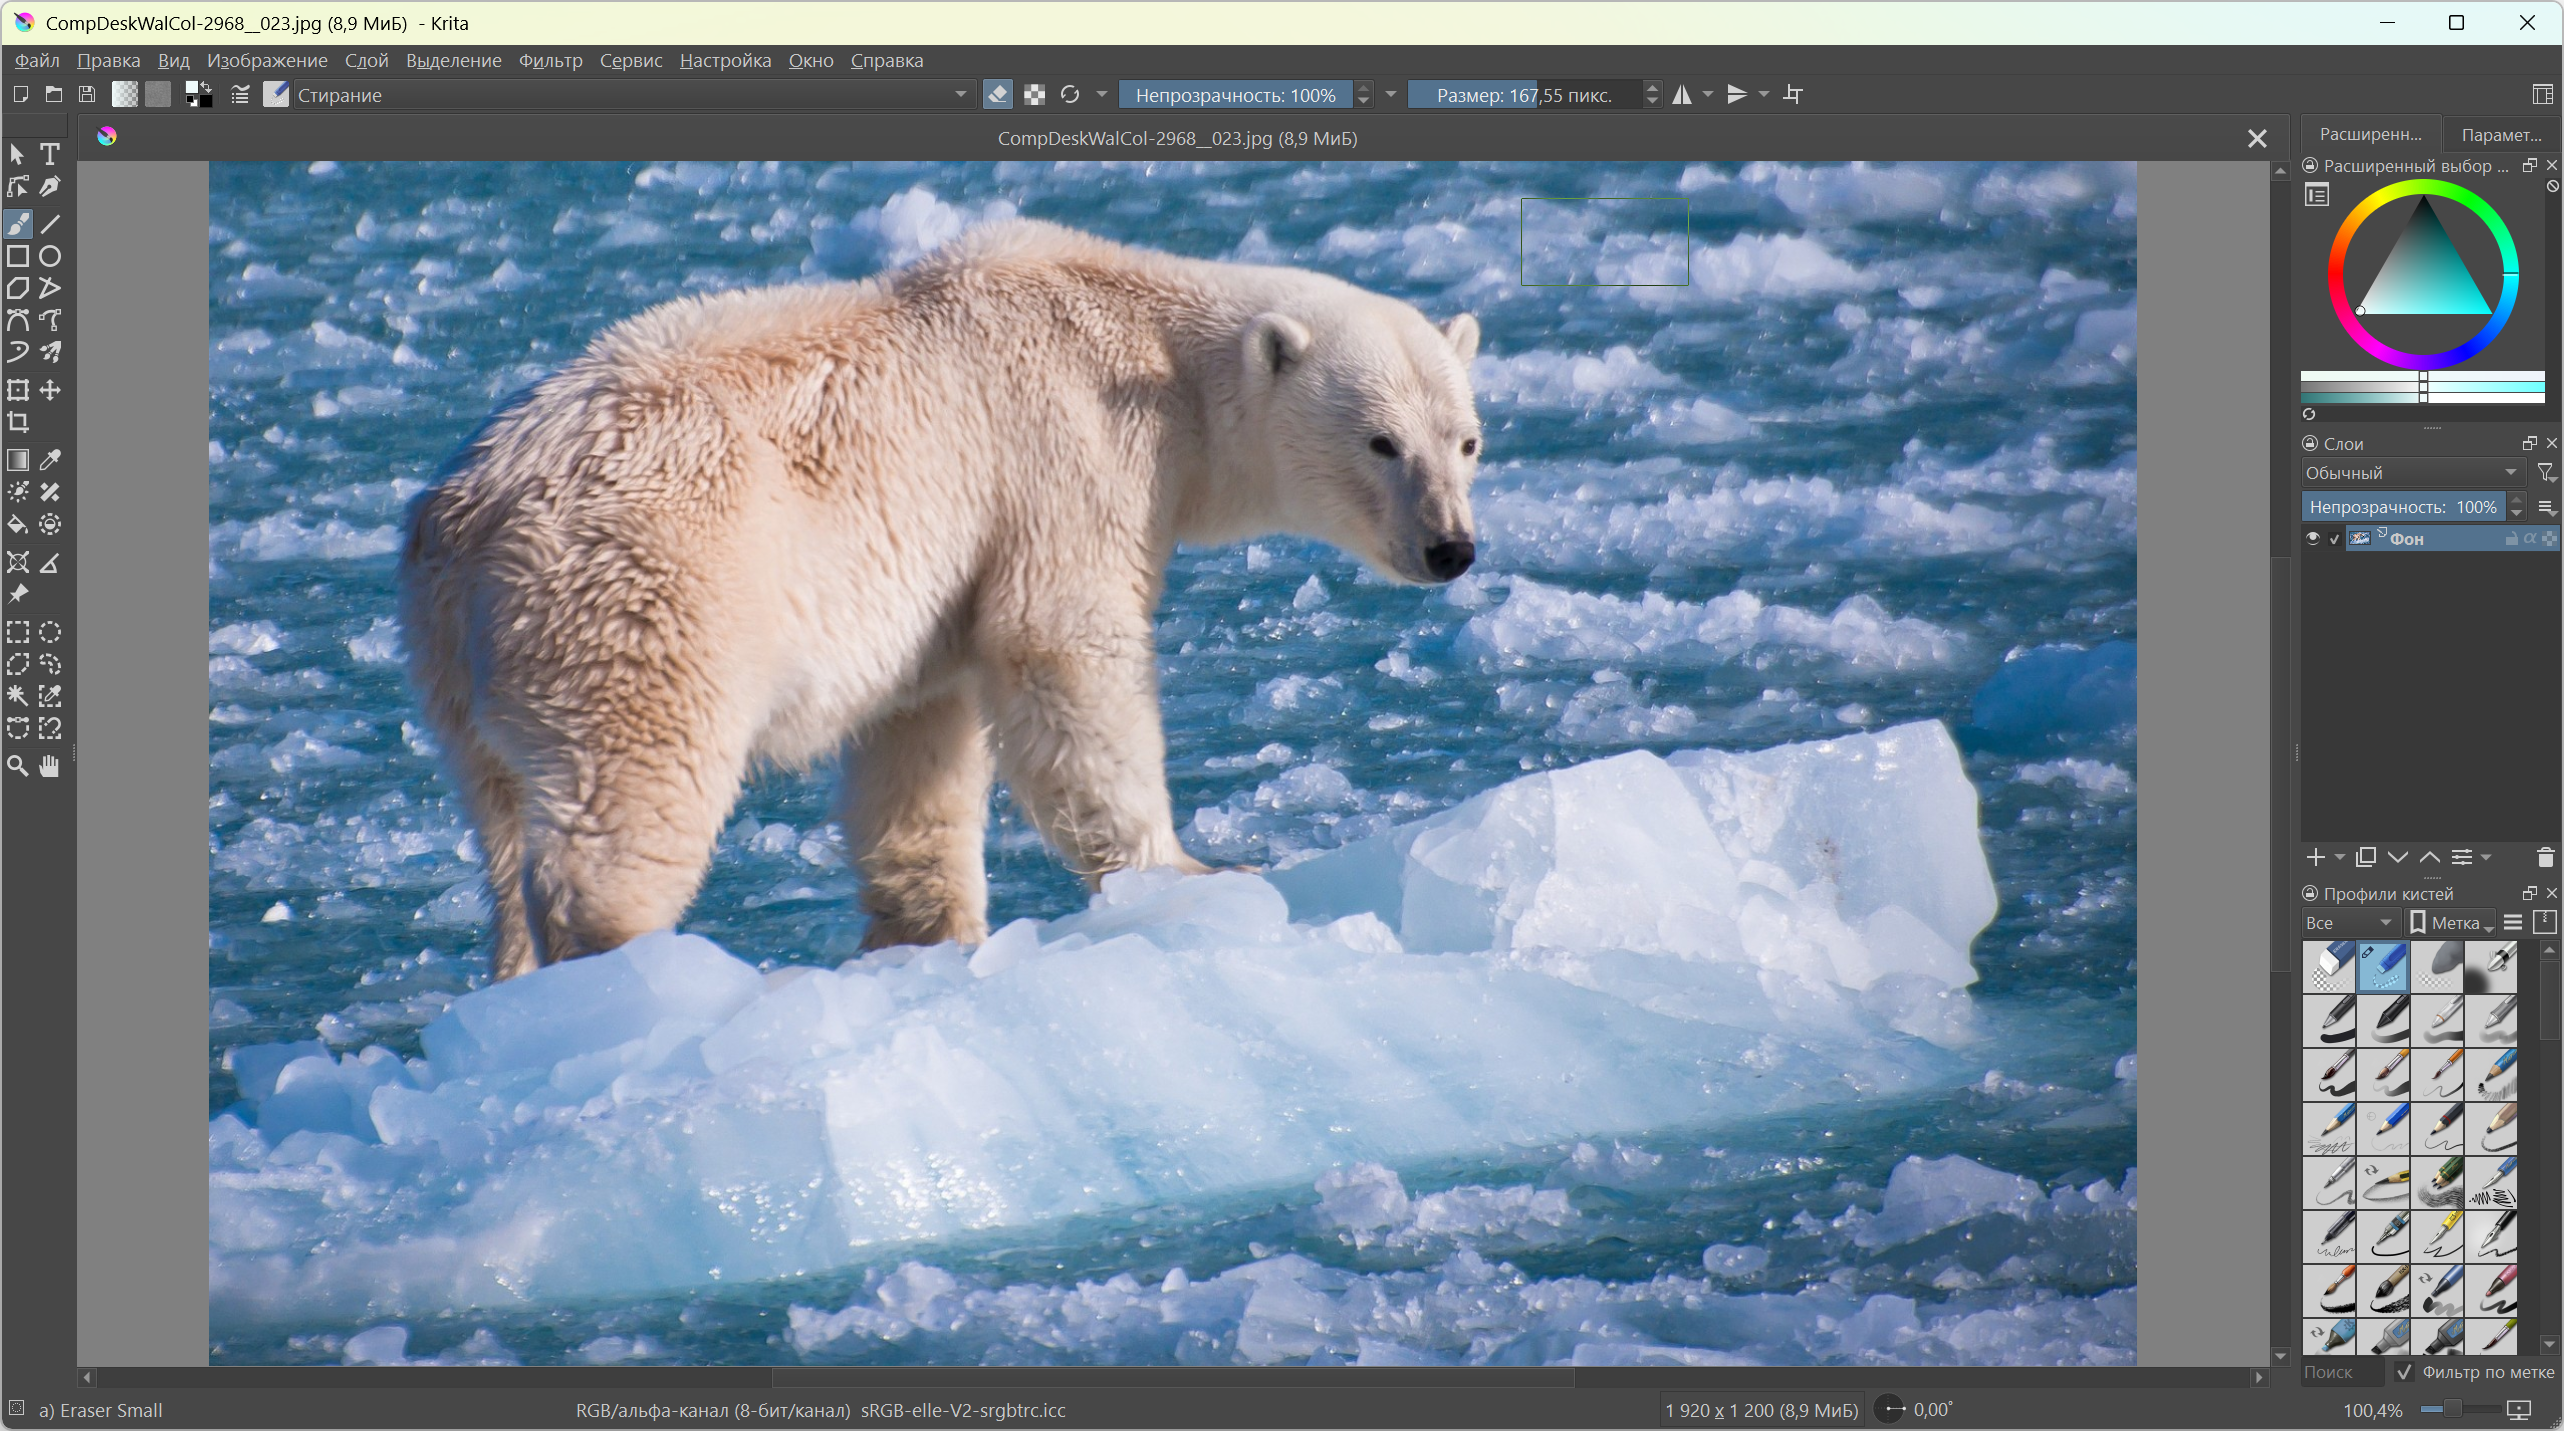Toggle the Фильтр по метке checkbox
Screen dimensions: 2564x1431
[x=2404, y=1372]
